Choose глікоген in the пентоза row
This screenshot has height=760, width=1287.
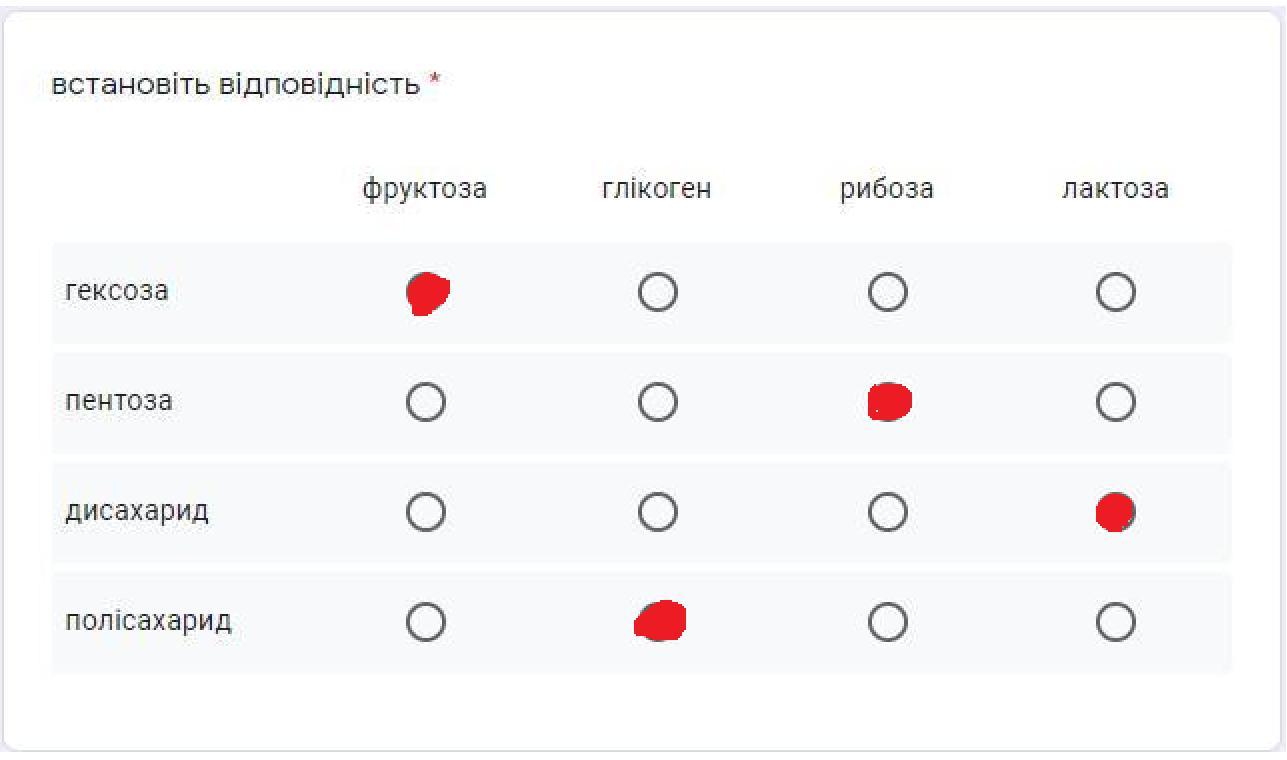pyautogui.click(x=658, y=403)
